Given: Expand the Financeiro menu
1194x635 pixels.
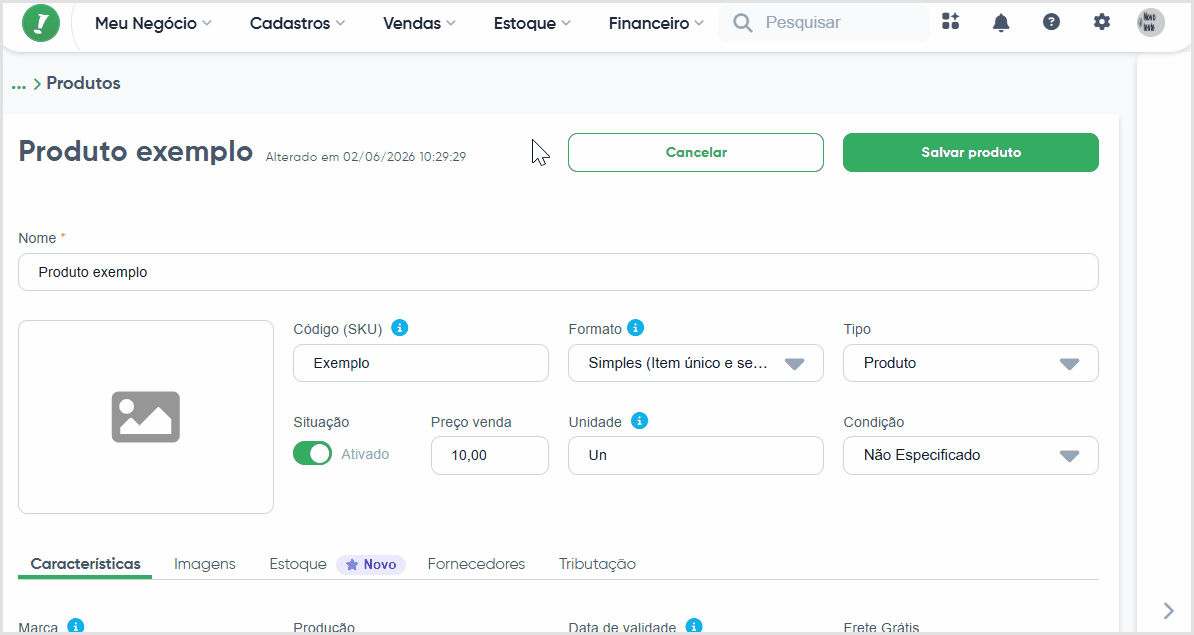Looking at the screenshot, I should point(656,23).
